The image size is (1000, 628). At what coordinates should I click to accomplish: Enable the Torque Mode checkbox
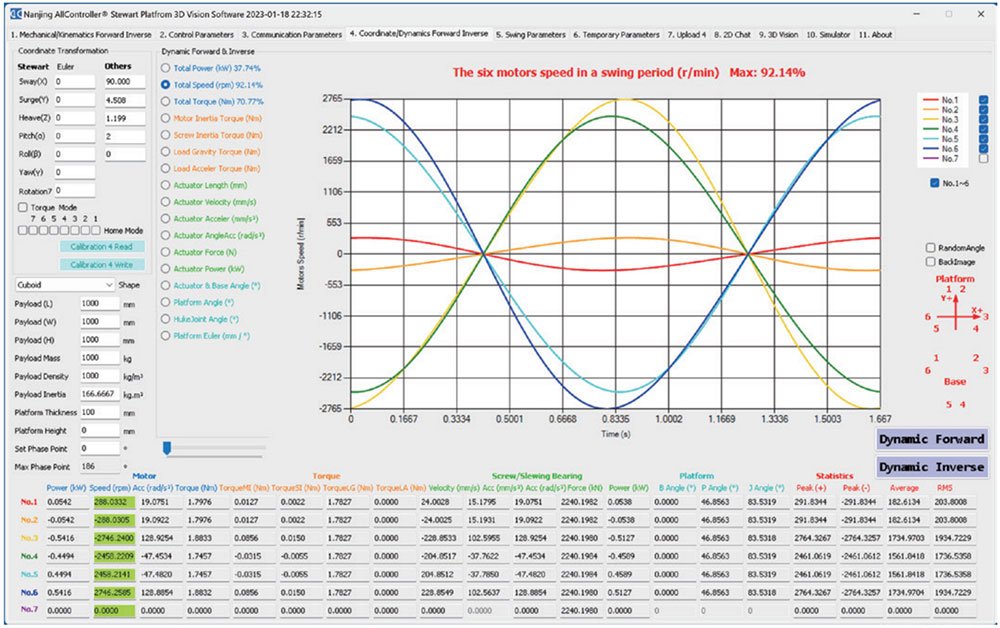(x=22, y=207)
